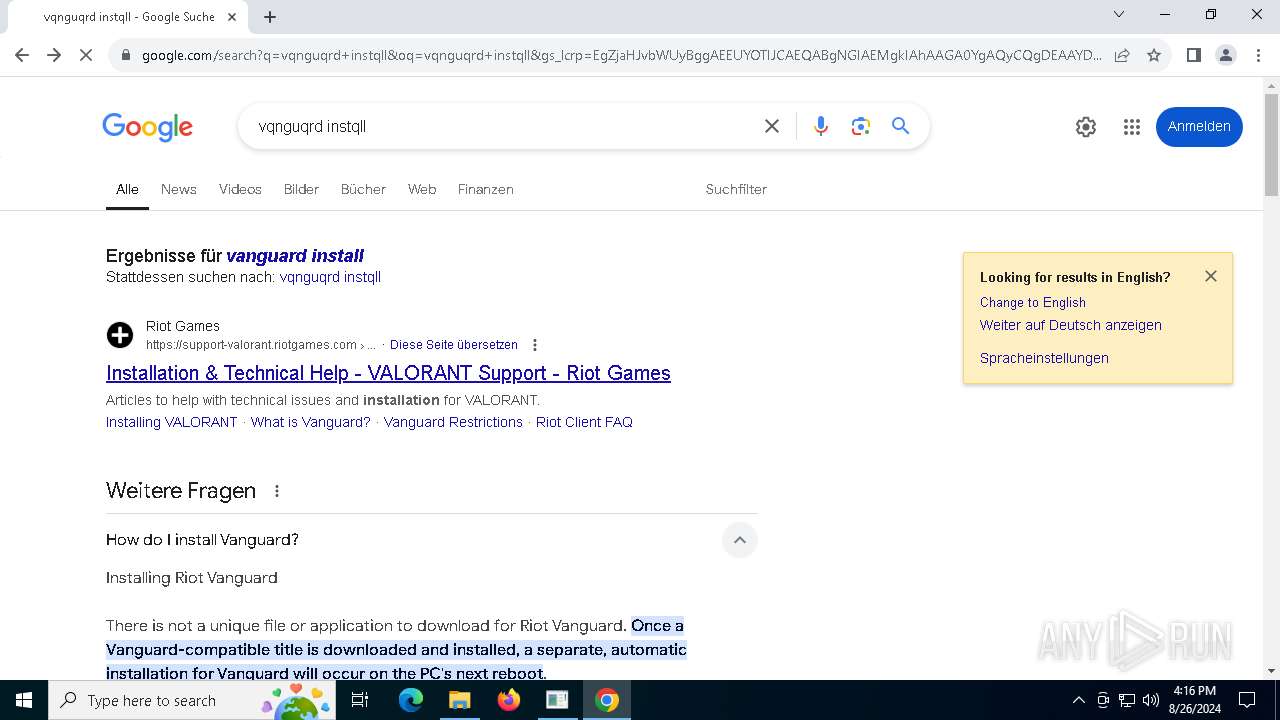Collapse 'How do I install Vanguard?' question

point(739,540)
